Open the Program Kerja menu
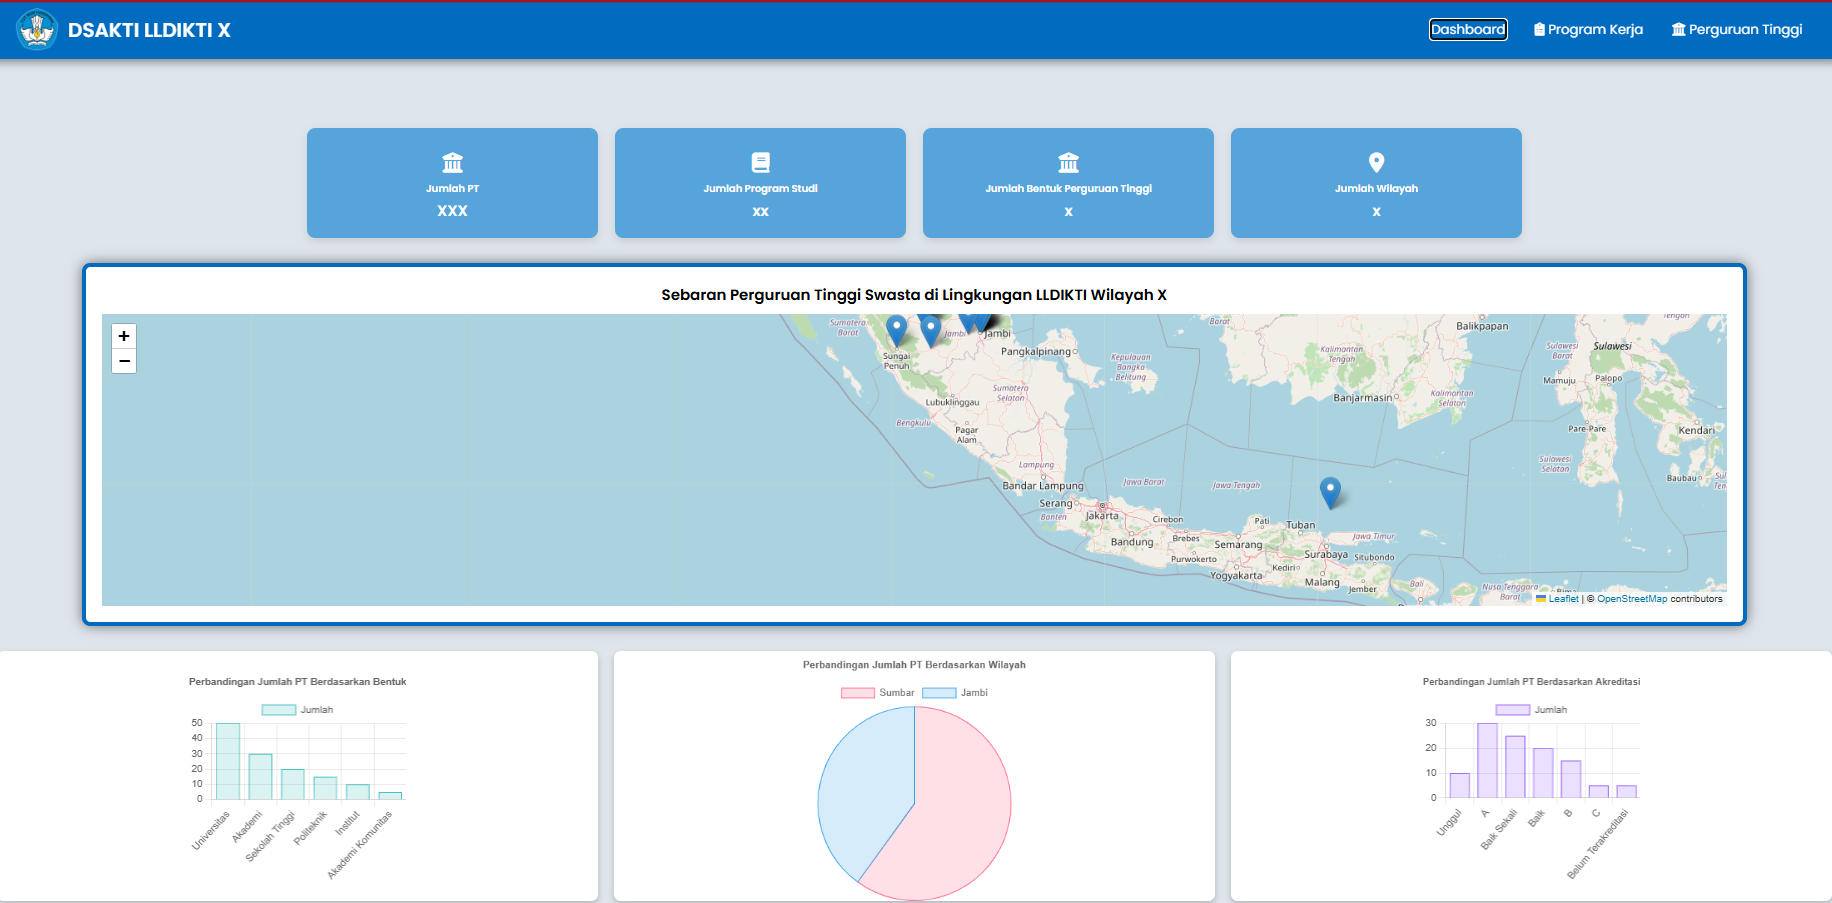The image size is (1832, 903). (x=1588, y=30)
